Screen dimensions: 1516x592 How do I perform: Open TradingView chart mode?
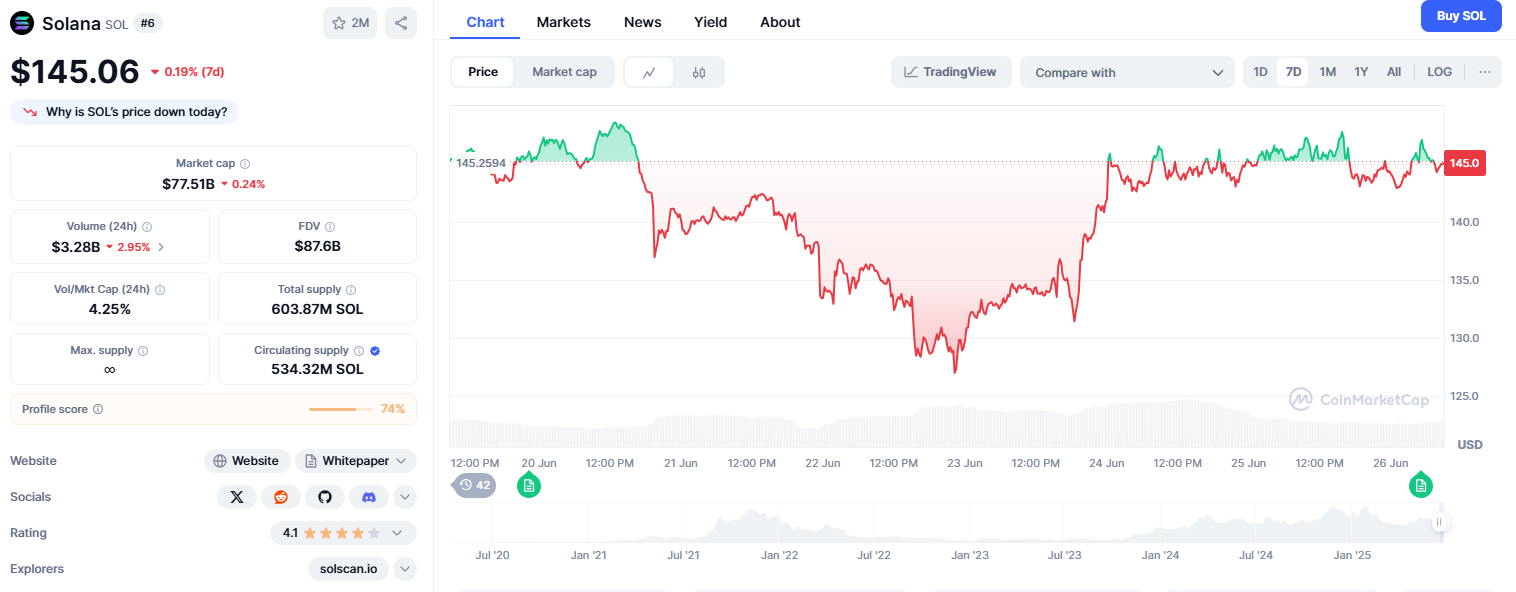pyautogui.click(x=951, y=72)
